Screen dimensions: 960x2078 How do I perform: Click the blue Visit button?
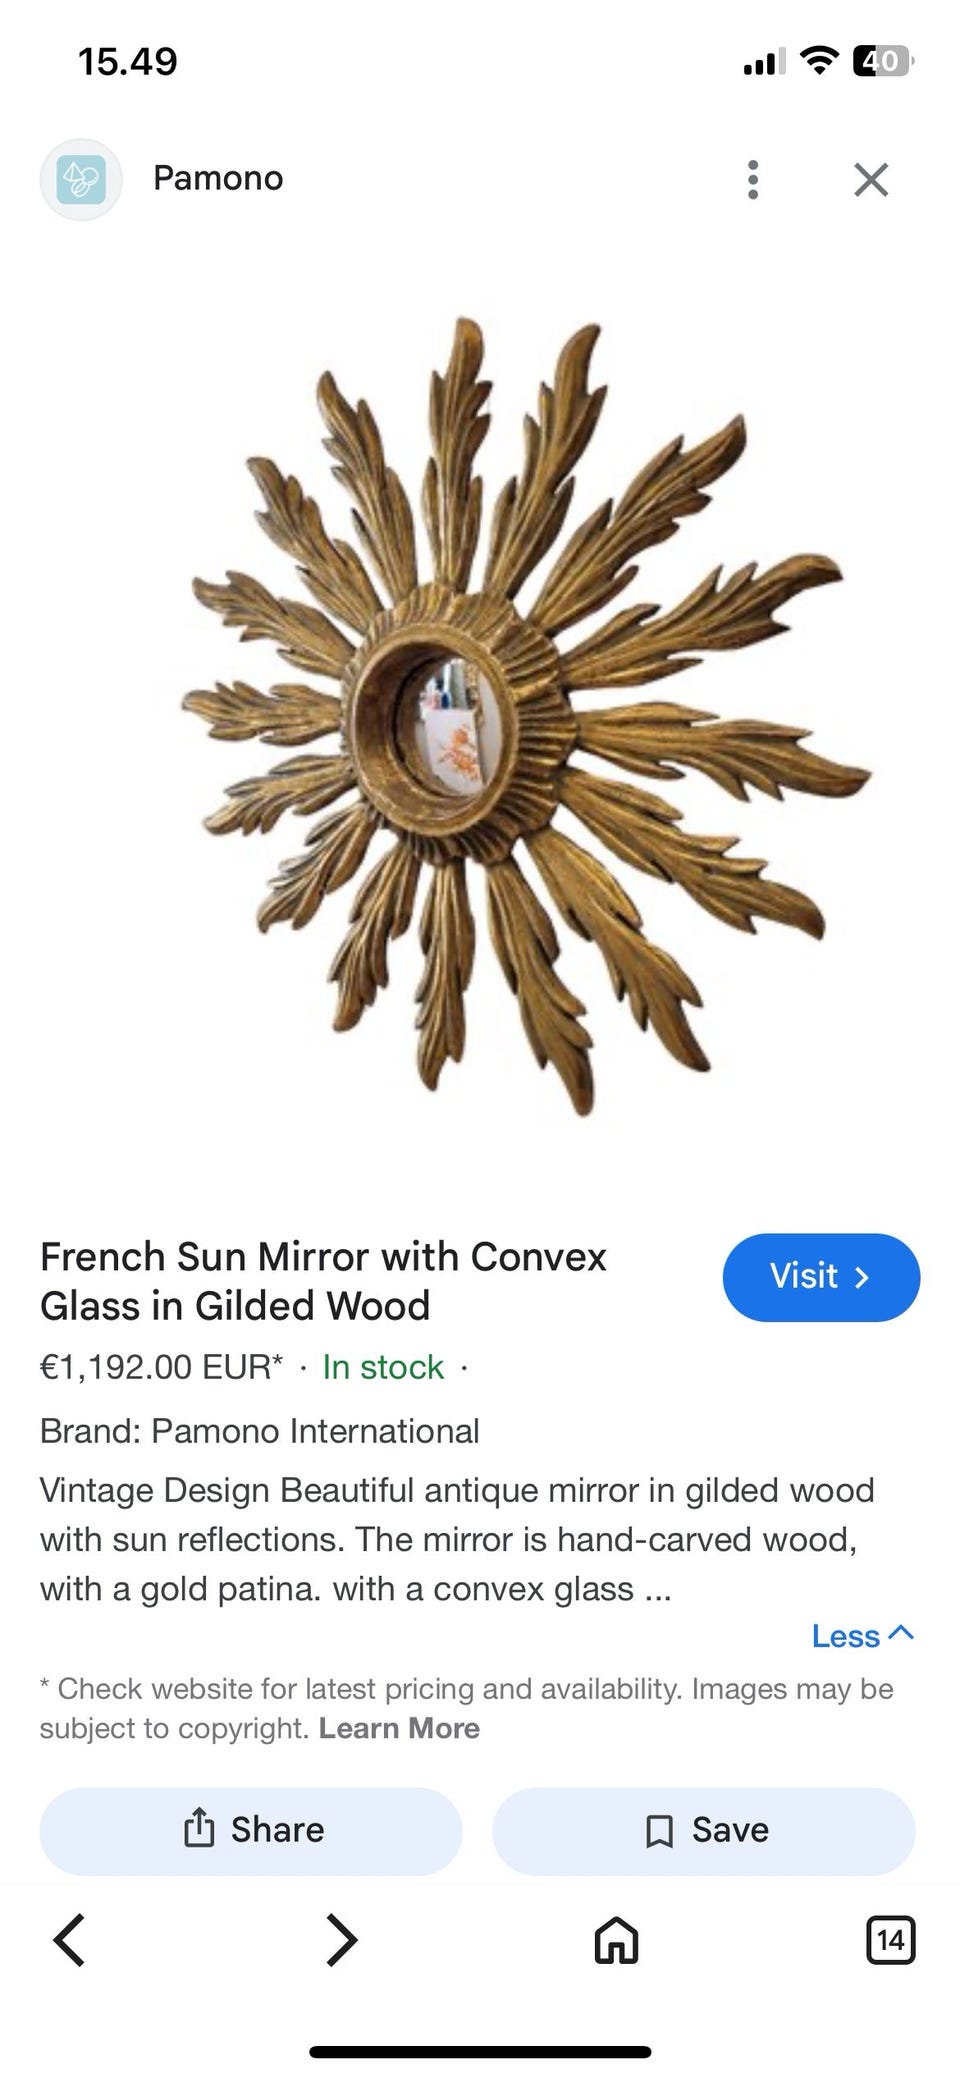[x=821, y=1277]
